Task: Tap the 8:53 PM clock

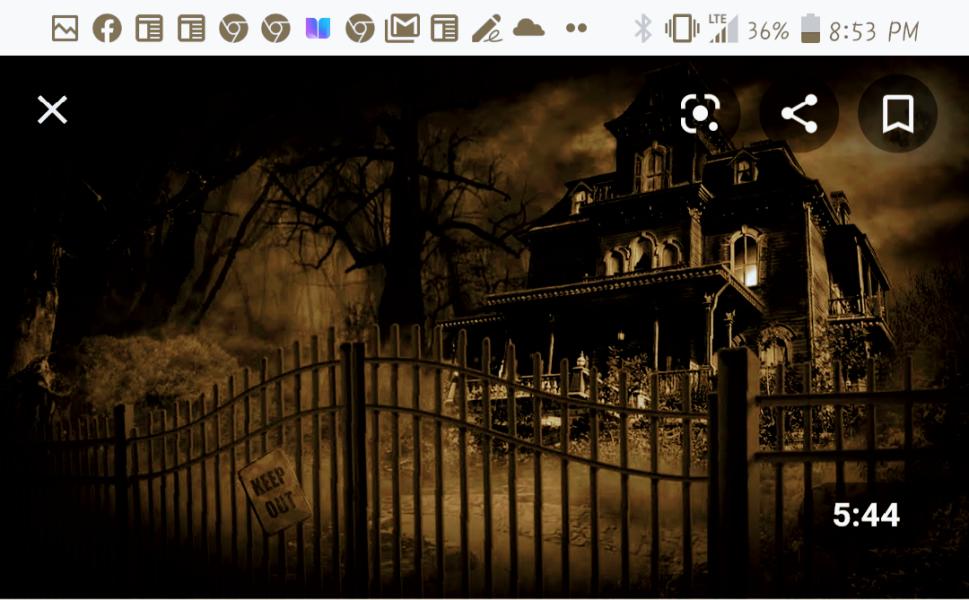Action: [874, 30]
